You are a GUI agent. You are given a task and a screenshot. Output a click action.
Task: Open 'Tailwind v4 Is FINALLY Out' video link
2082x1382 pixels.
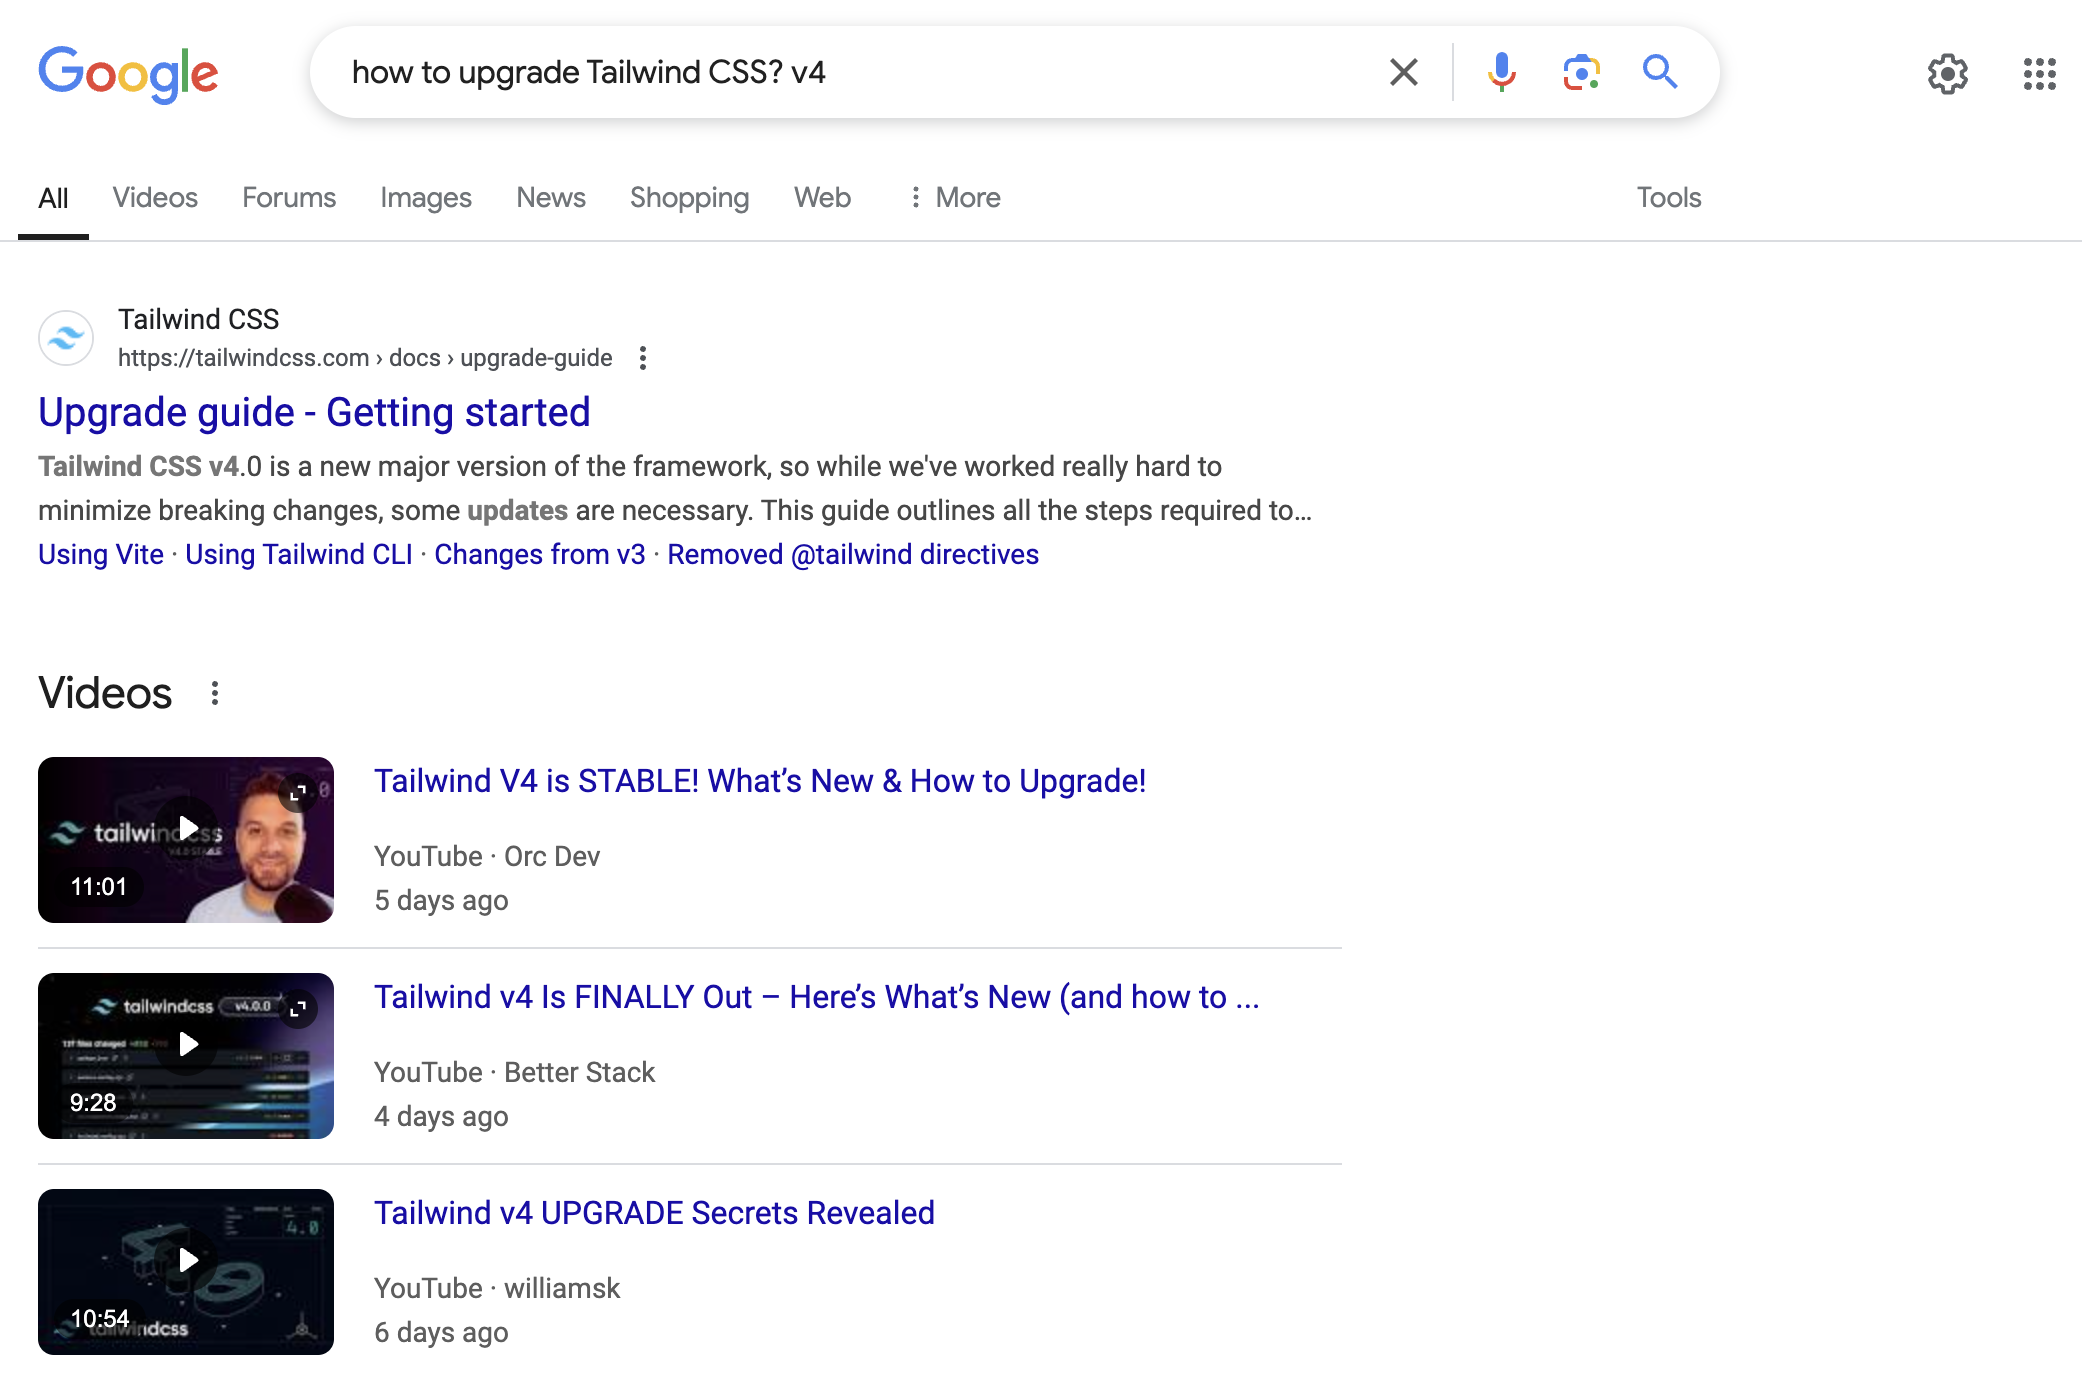click(817, 997)
